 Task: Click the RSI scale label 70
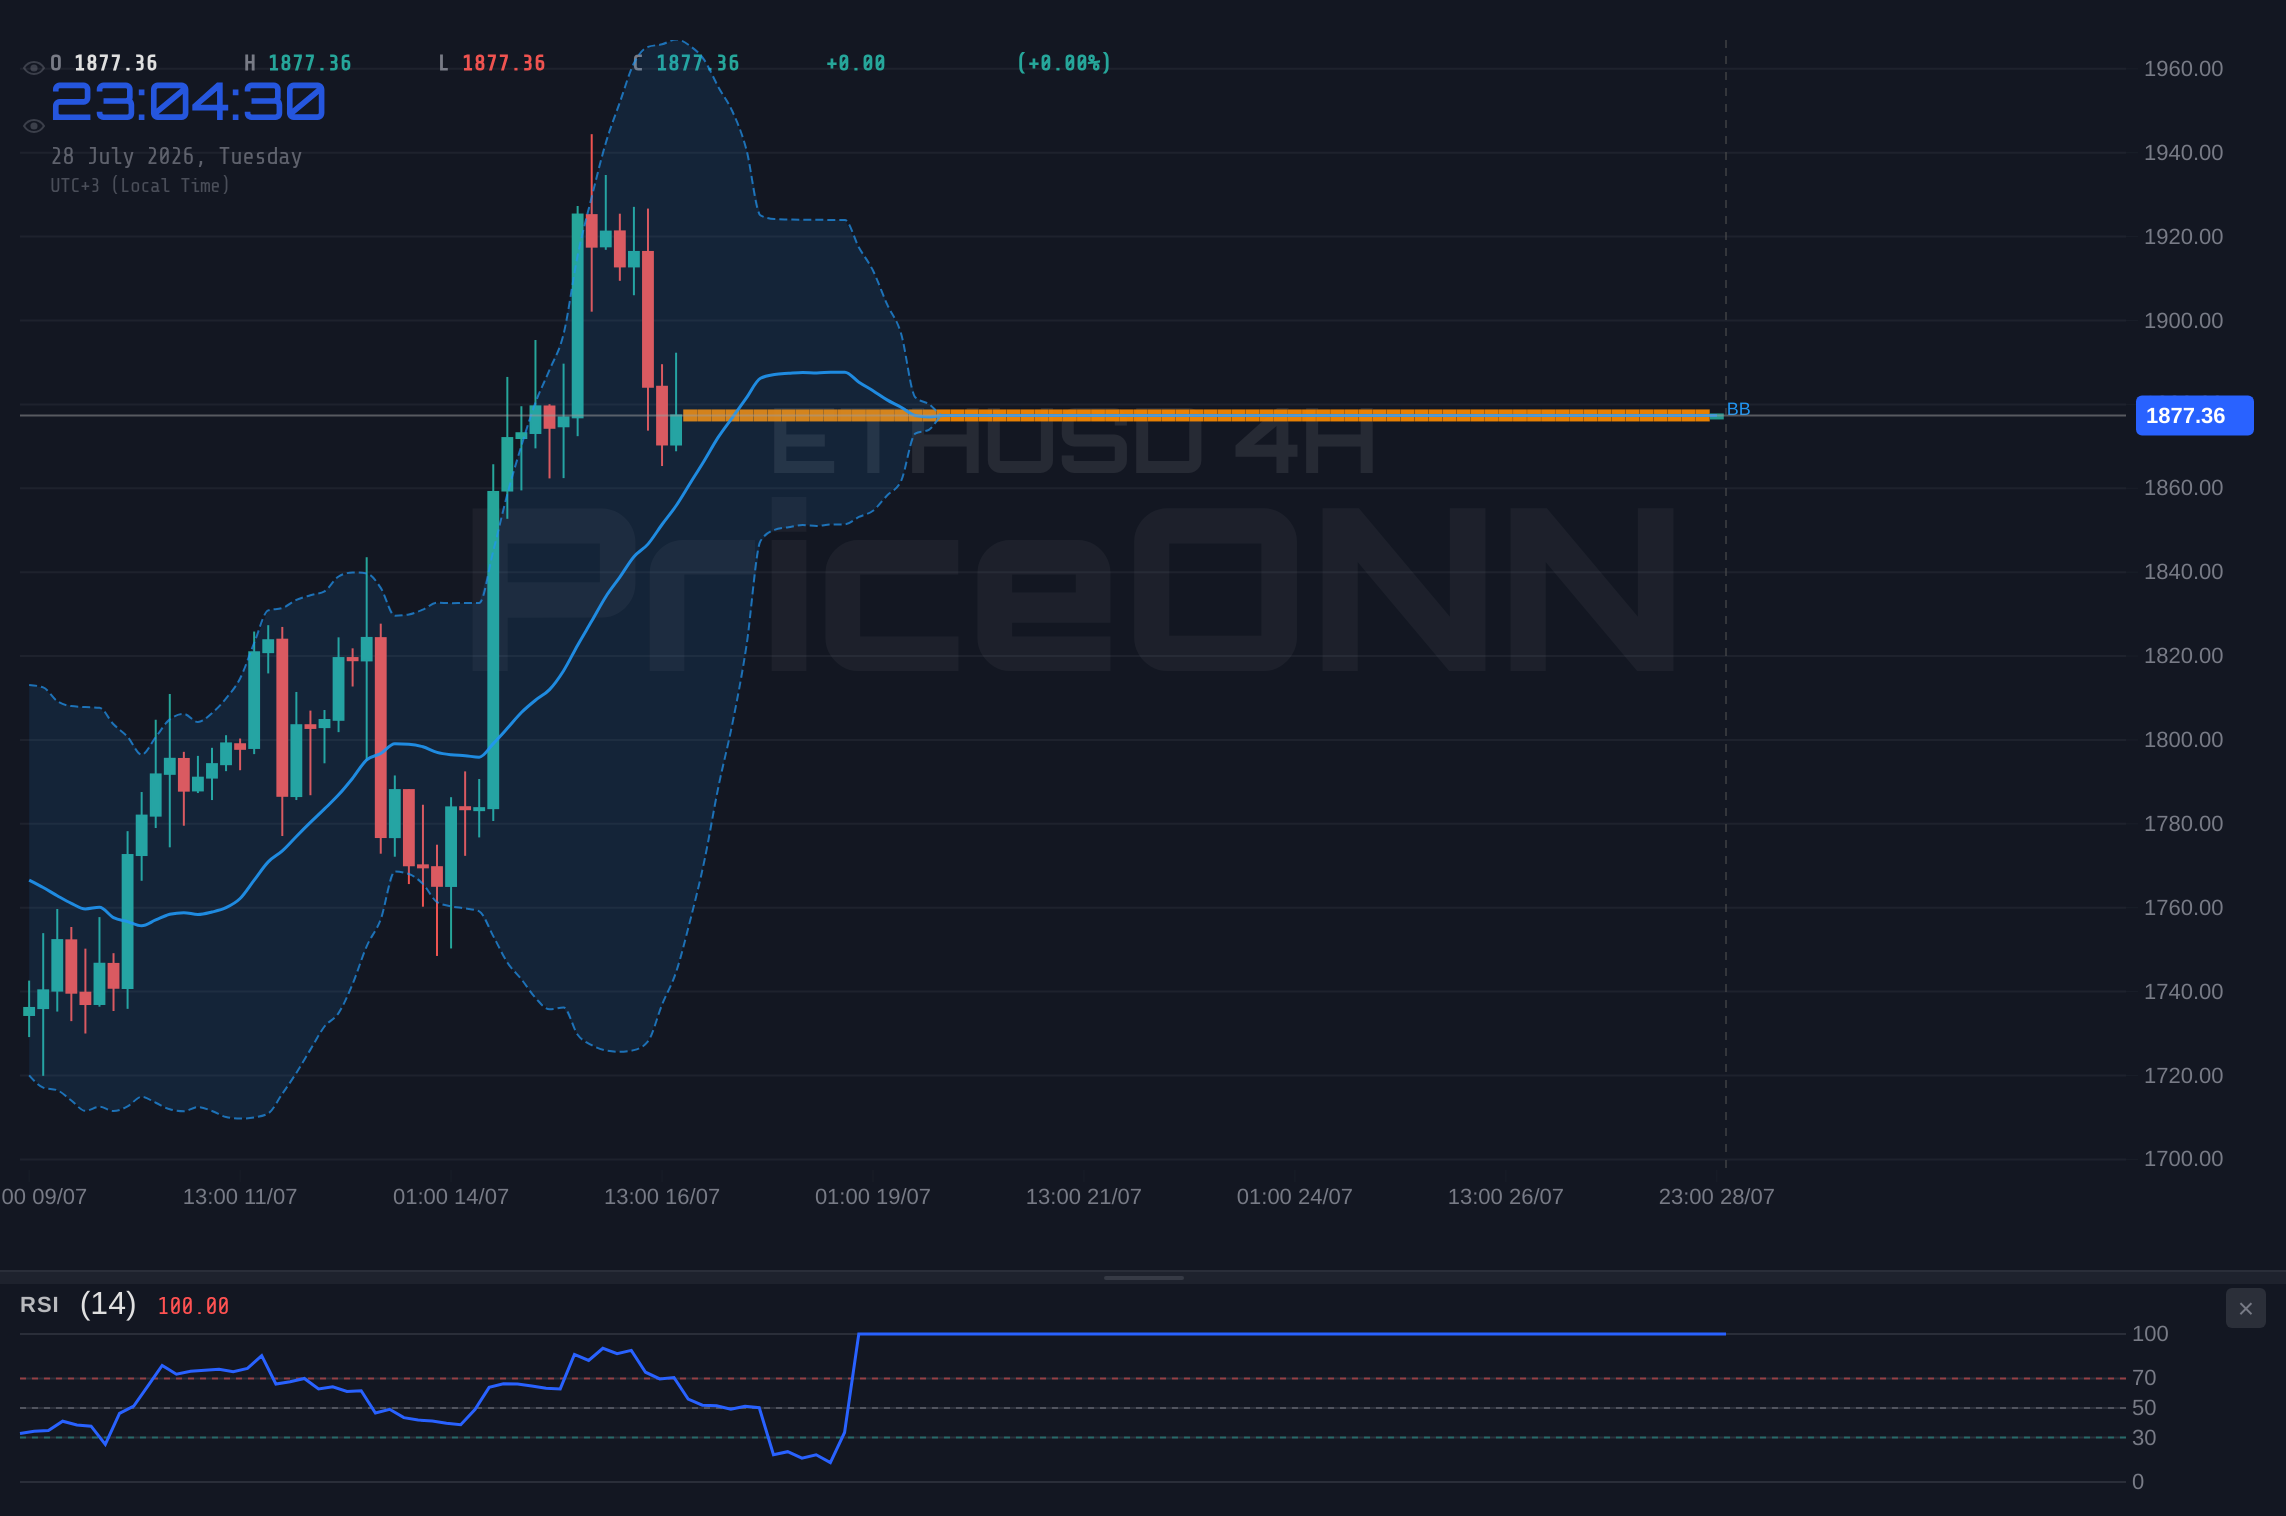click(2144, 1378)
